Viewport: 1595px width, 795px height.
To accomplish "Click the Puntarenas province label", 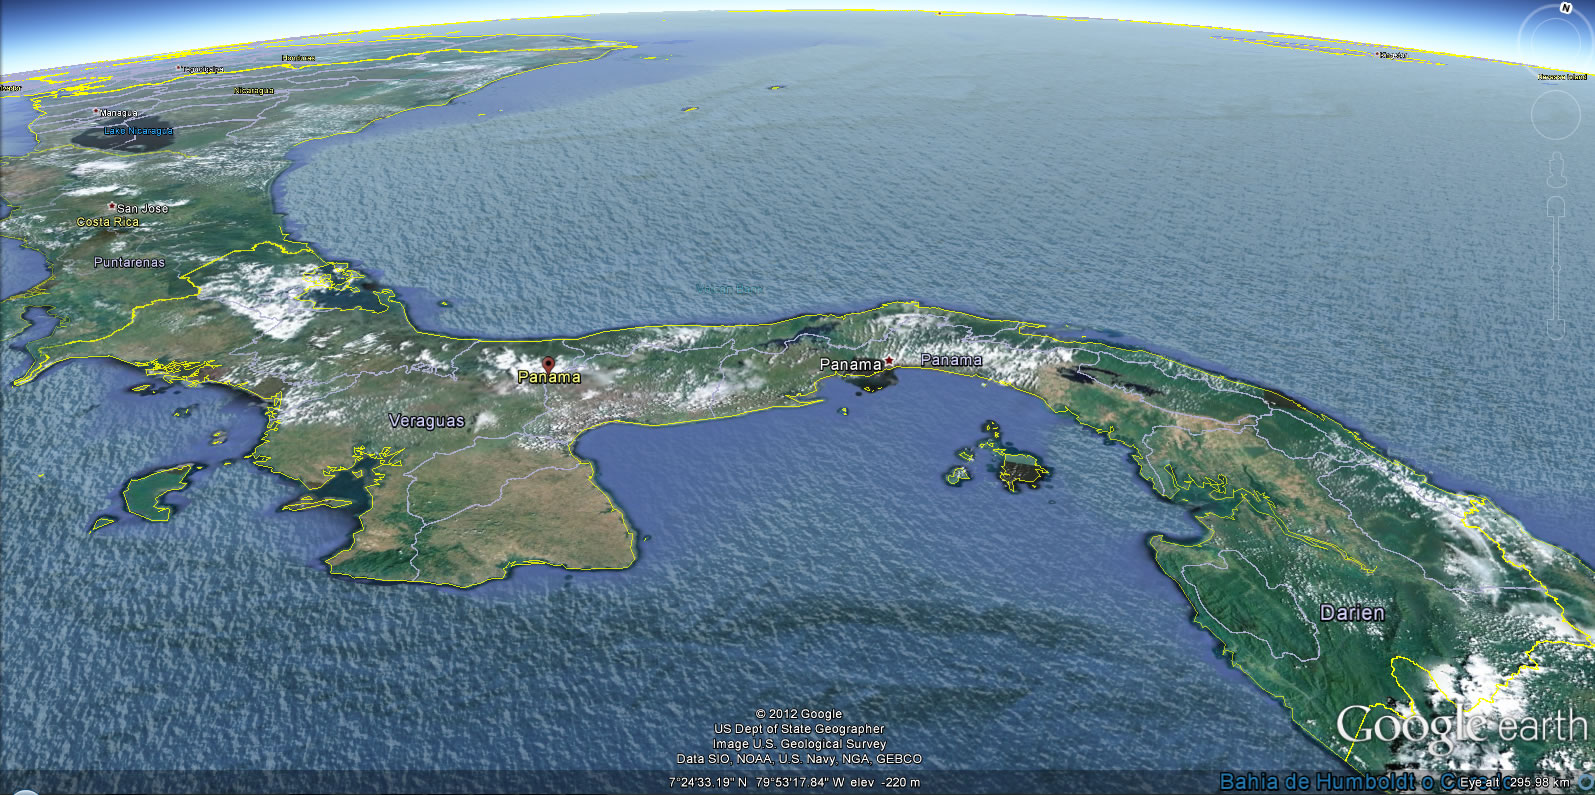I will [129, 262].
